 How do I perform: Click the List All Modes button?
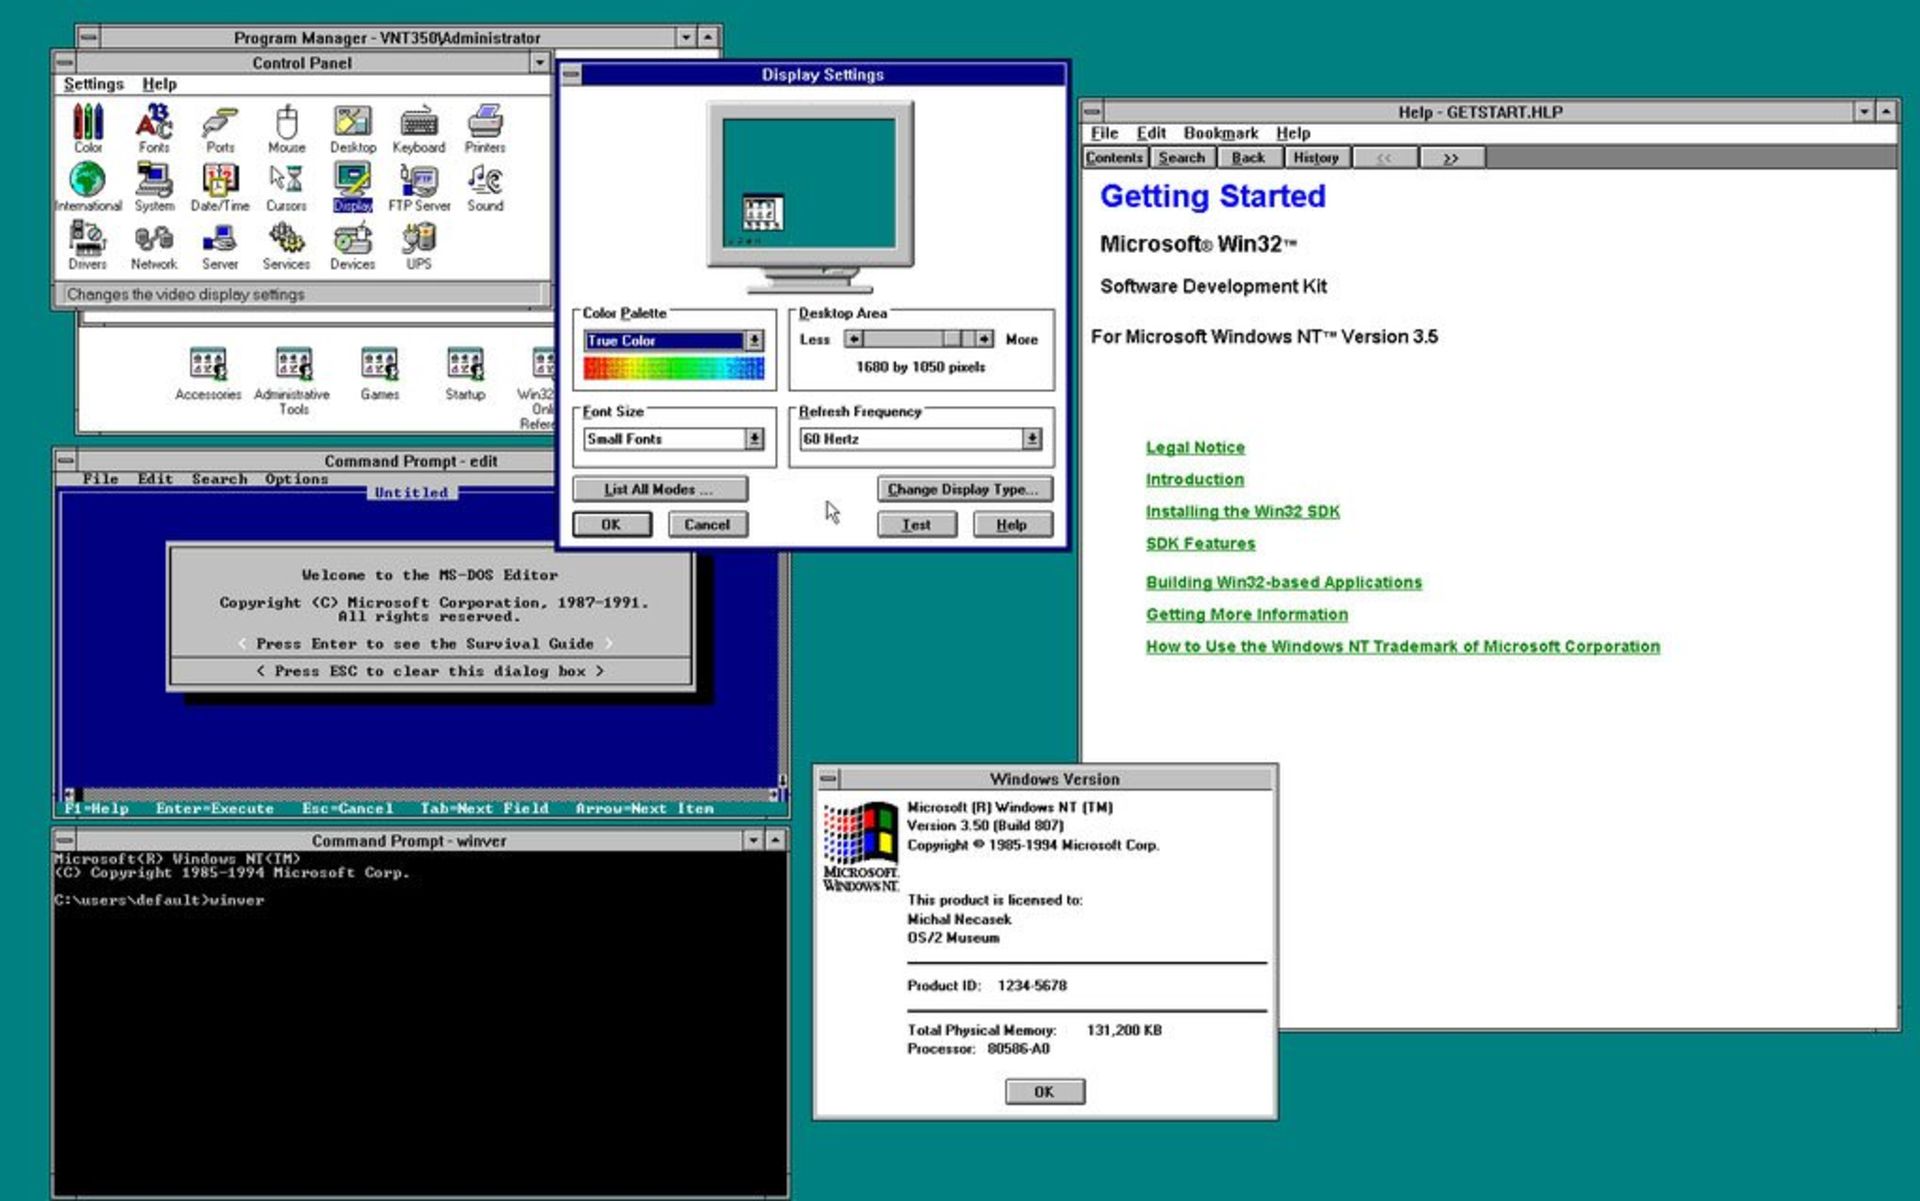(x=657, y=487)
